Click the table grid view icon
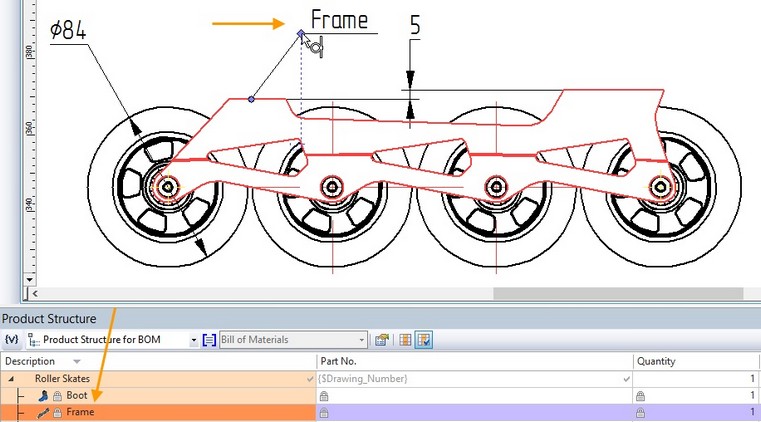 [x=405, y=340]
